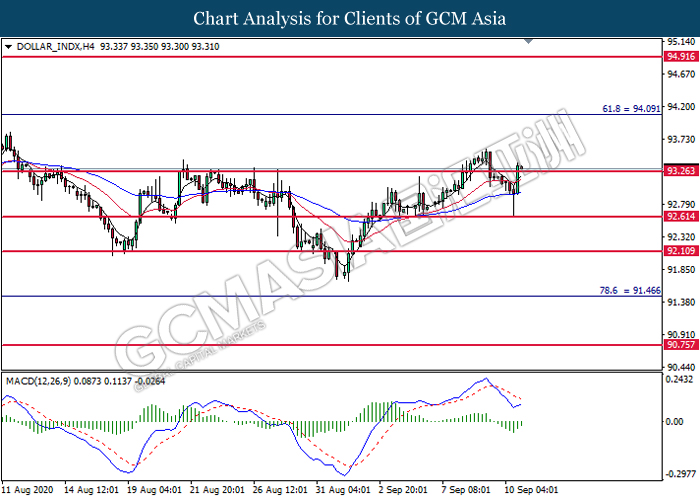The image size is (700, 500).
Task: Click the Chart Analysis for Clients header
Action: (350, 18)
